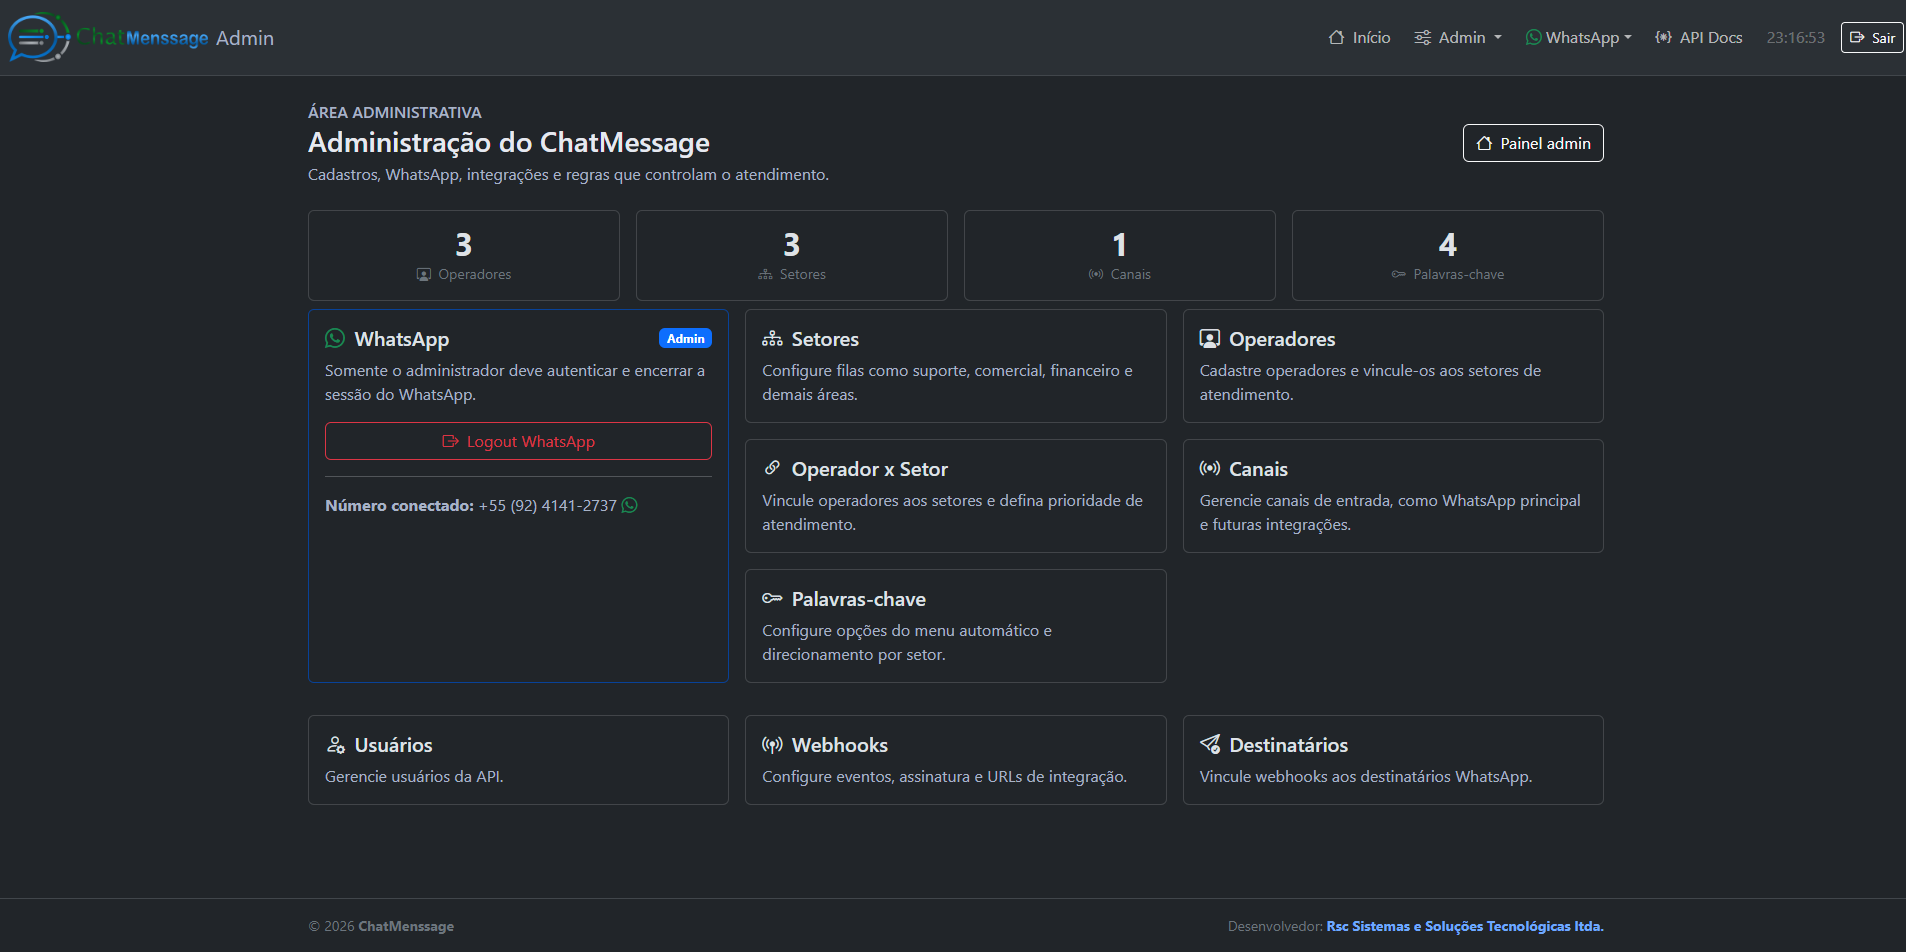Click the Sair button
The image size is (1906, 952).
[x=1872, y=38]
